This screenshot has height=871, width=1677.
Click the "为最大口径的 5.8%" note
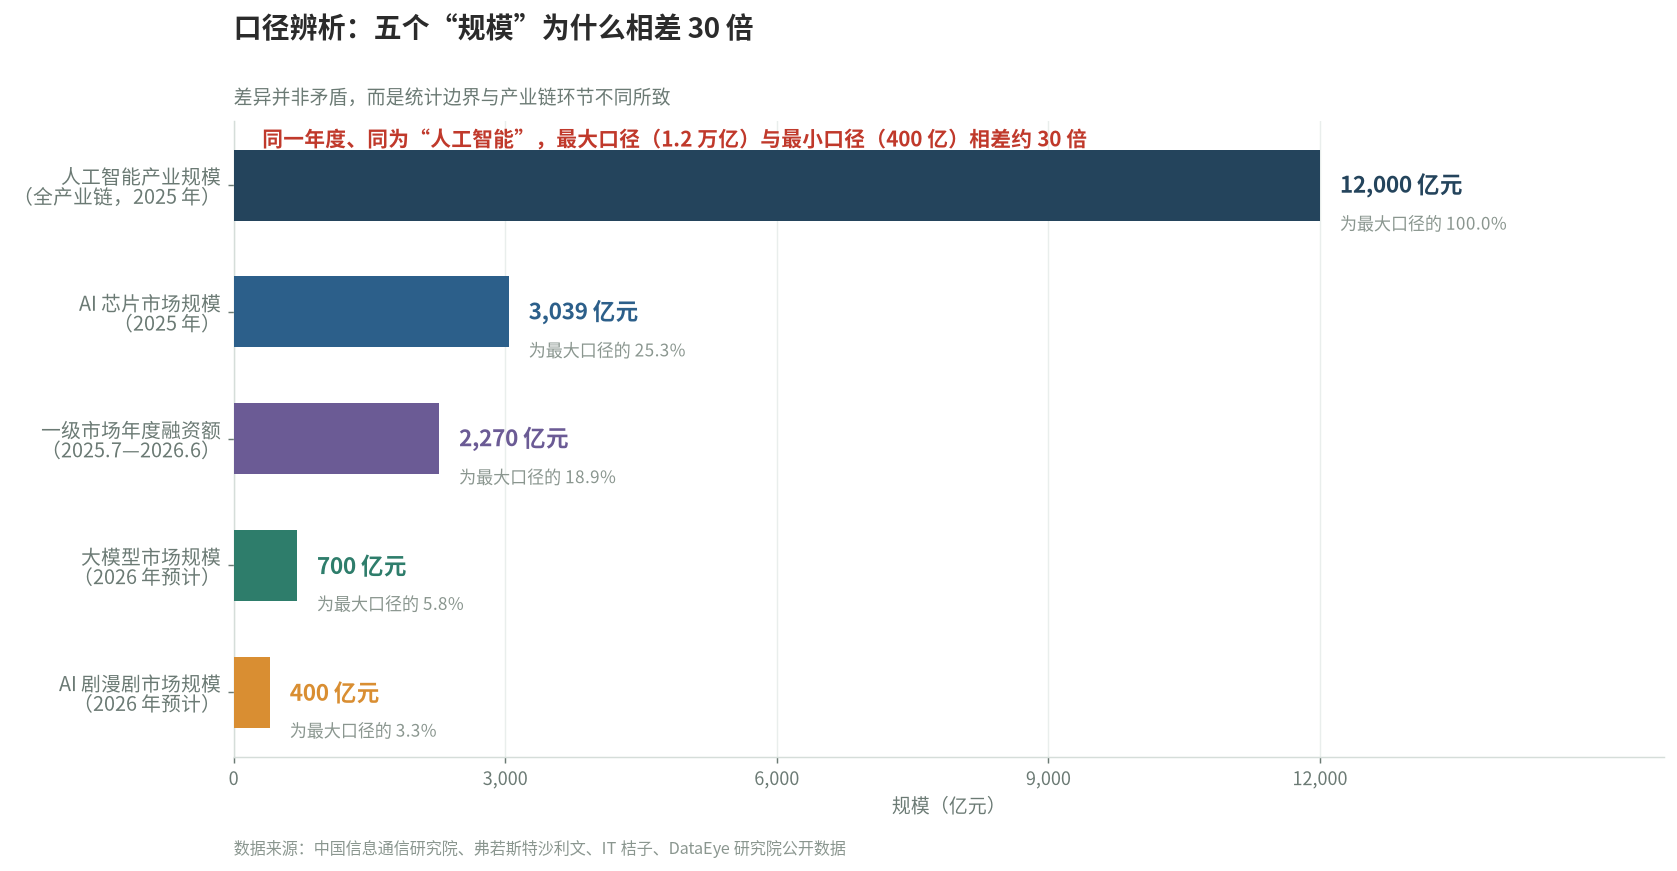[x=390, y=605]
